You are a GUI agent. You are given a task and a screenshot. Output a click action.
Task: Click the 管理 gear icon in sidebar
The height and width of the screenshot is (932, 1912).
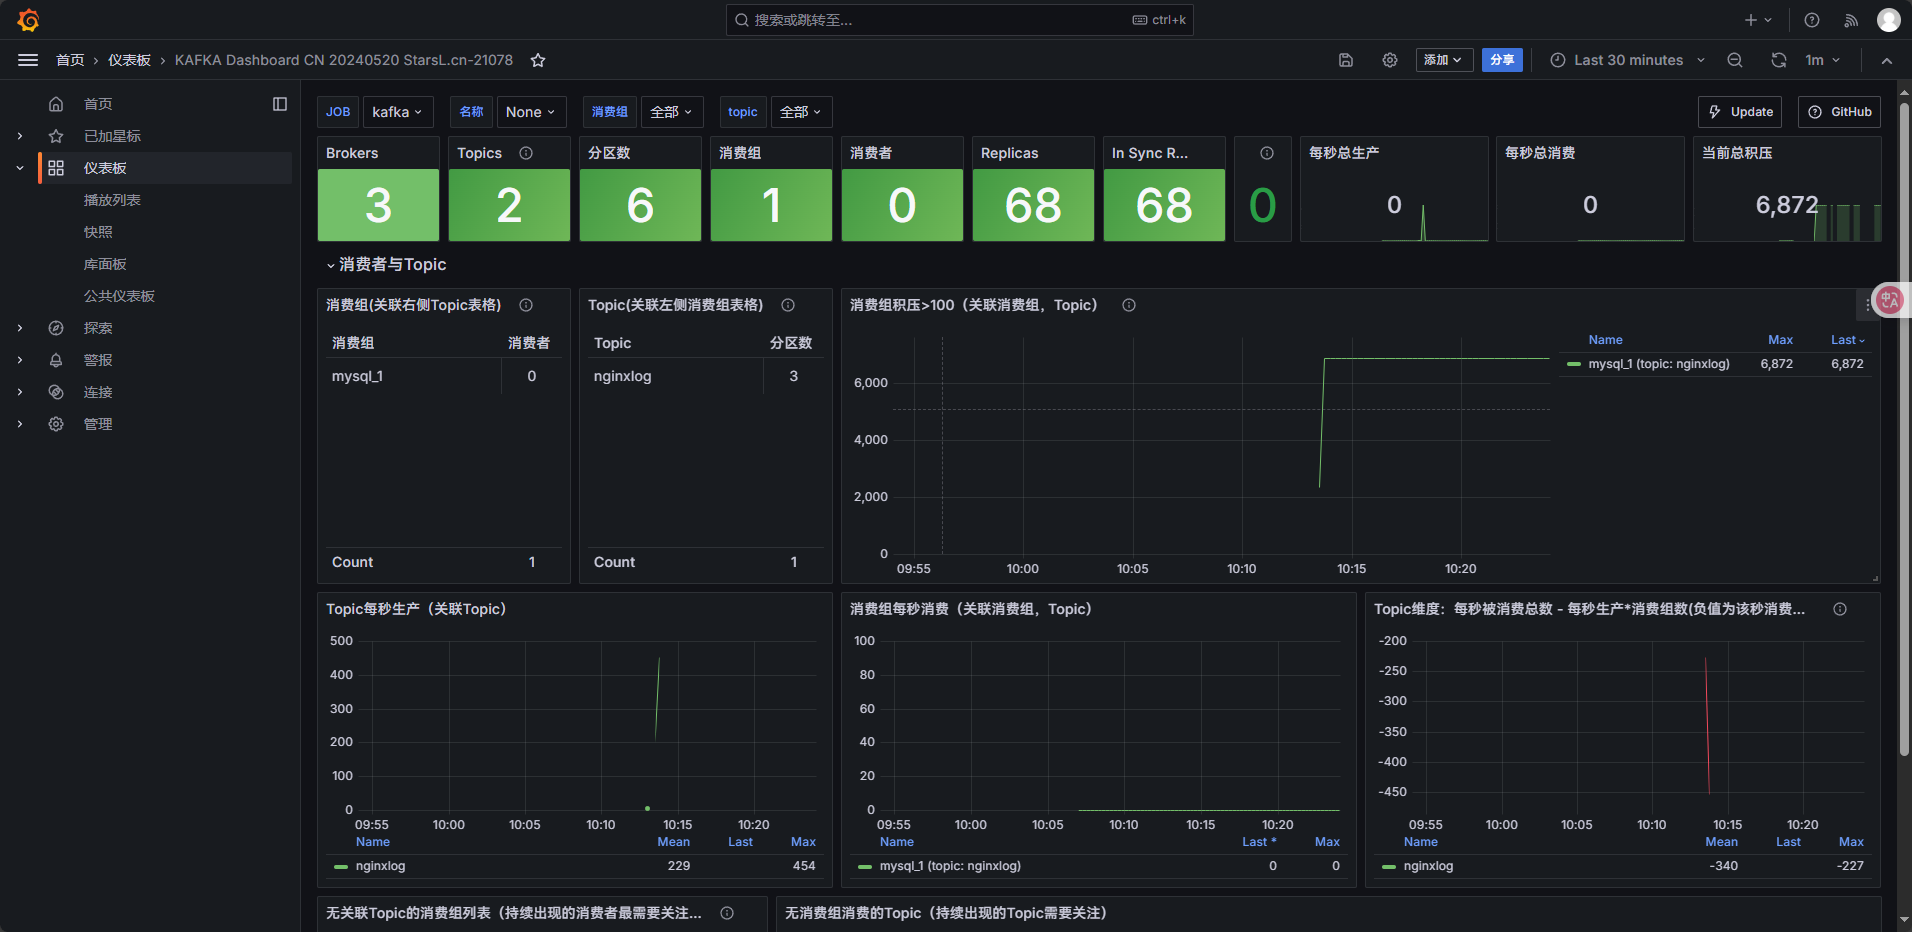coord(56,424)
